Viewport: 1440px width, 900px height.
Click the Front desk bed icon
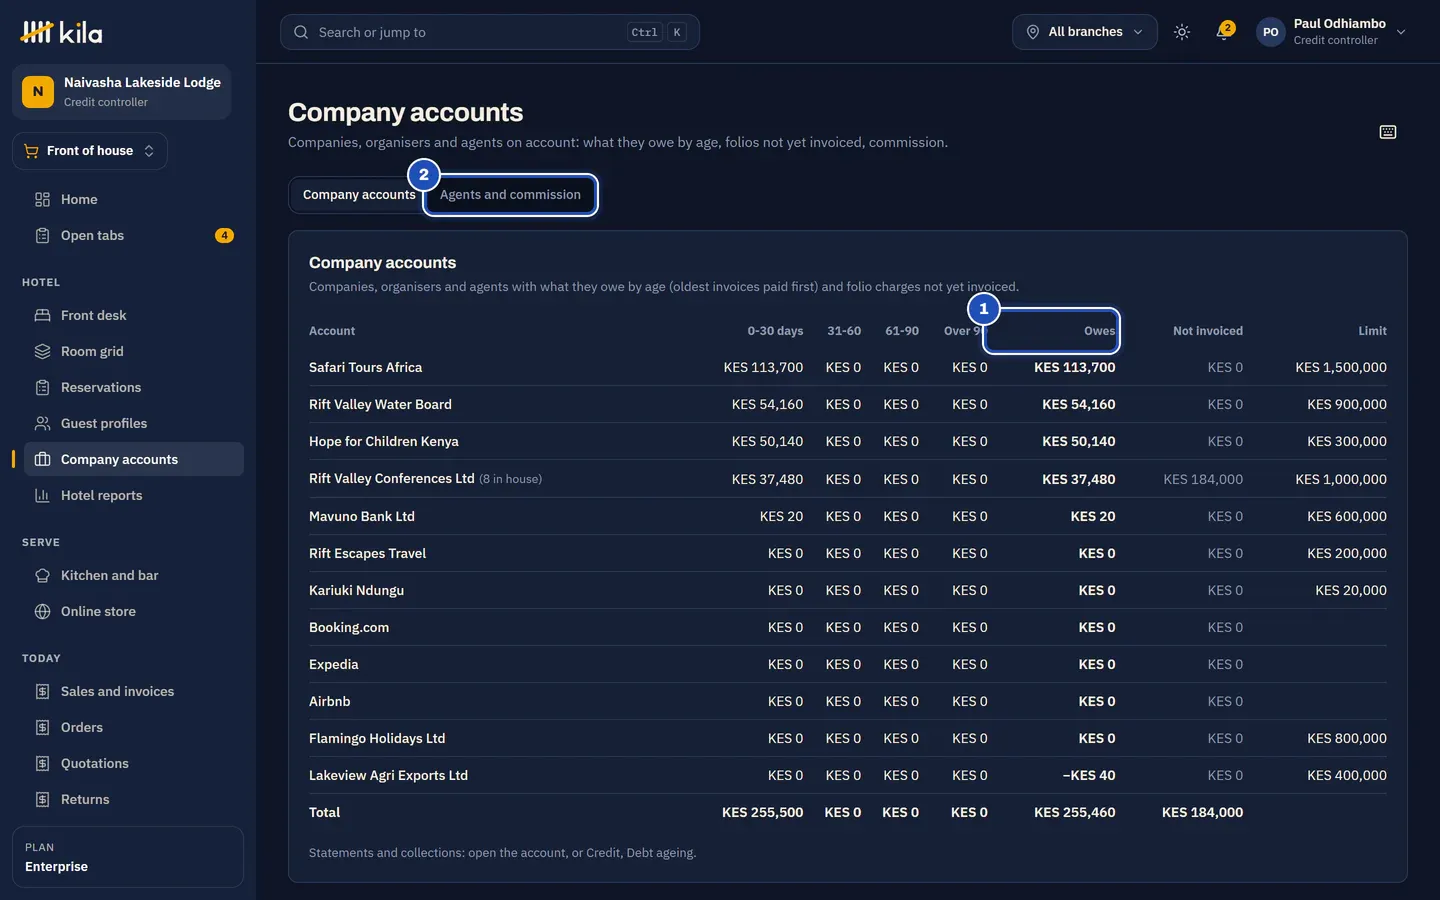click(42, 315)
